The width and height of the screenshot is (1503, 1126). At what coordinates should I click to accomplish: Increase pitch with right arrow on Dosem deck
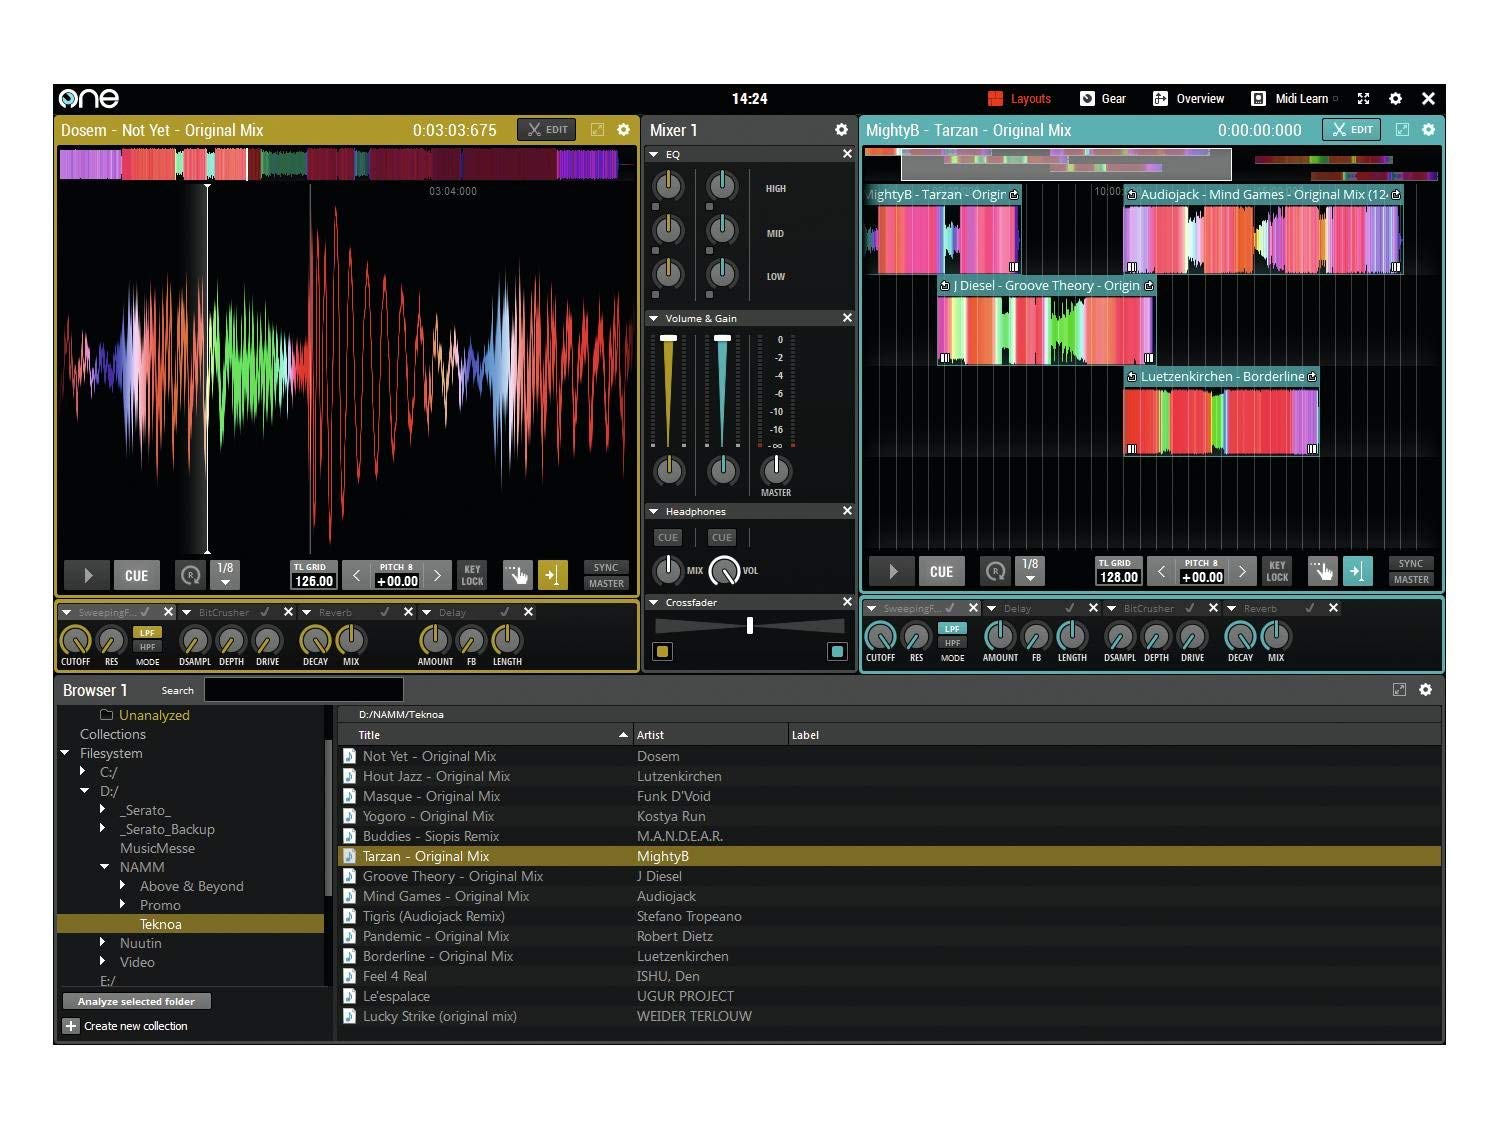click(436, 575)
